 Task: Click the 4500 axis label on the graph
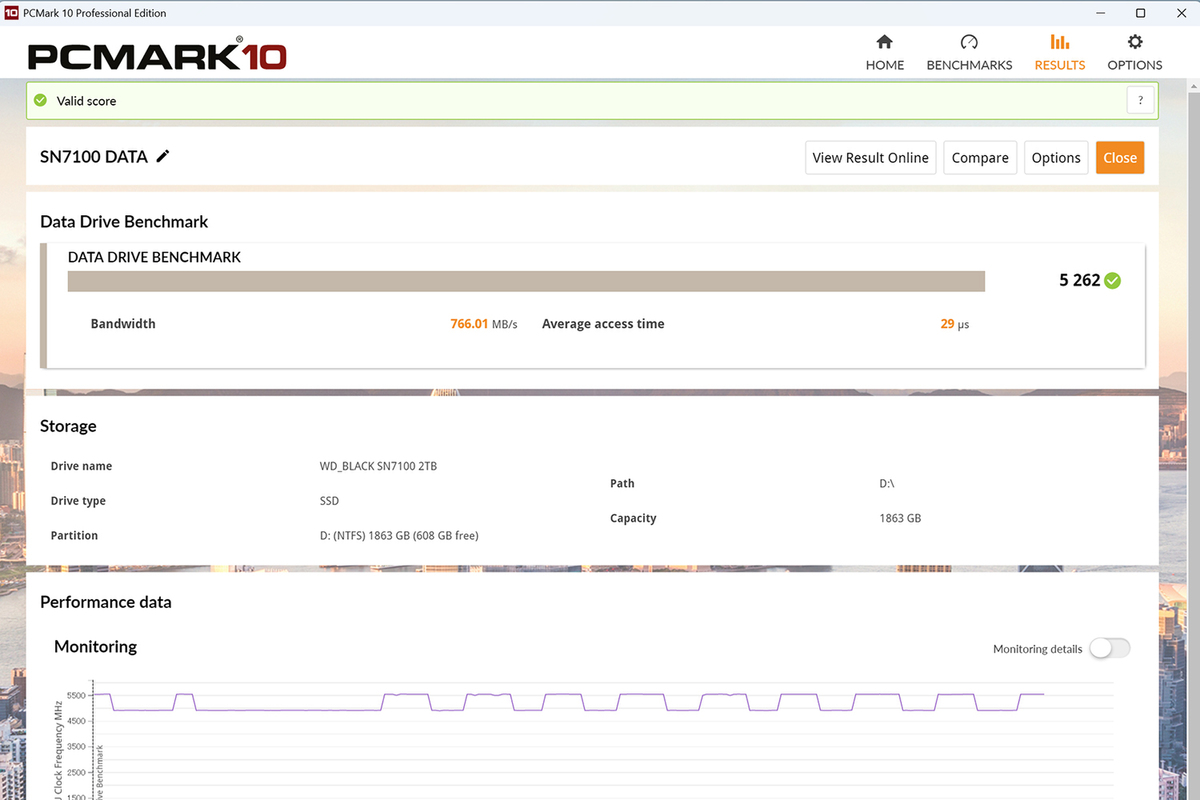click(x=78, y=721)
